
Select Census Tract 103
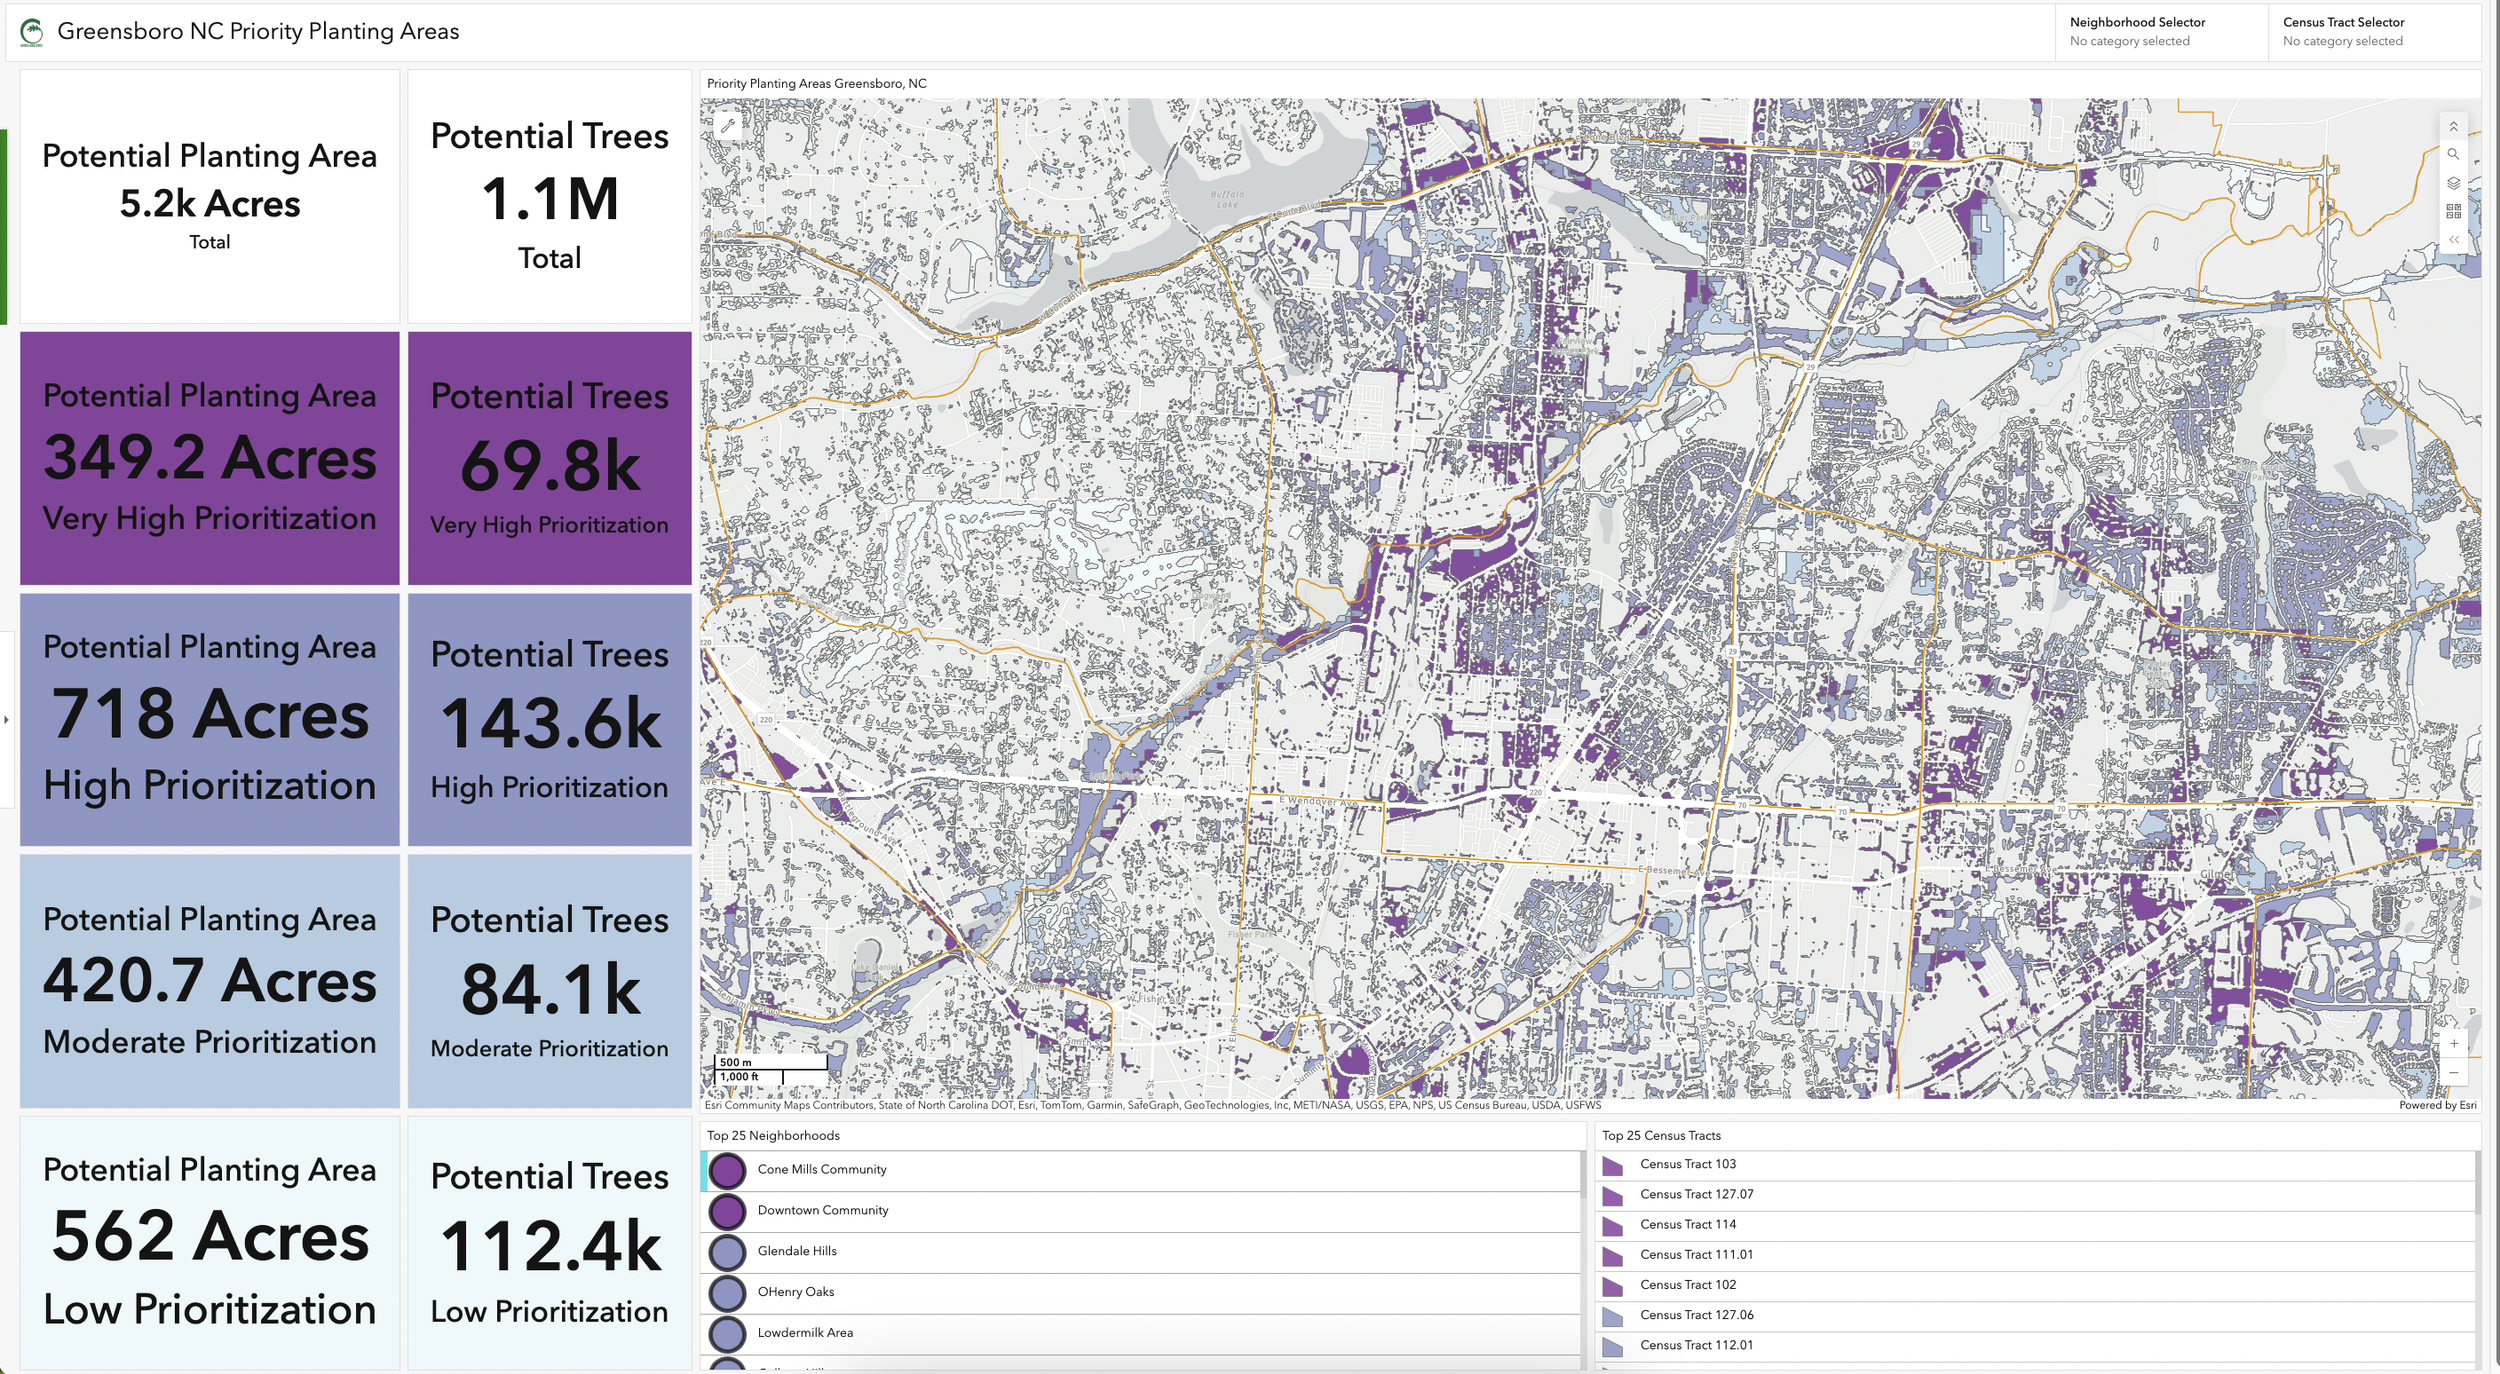pos(1688,1164)
